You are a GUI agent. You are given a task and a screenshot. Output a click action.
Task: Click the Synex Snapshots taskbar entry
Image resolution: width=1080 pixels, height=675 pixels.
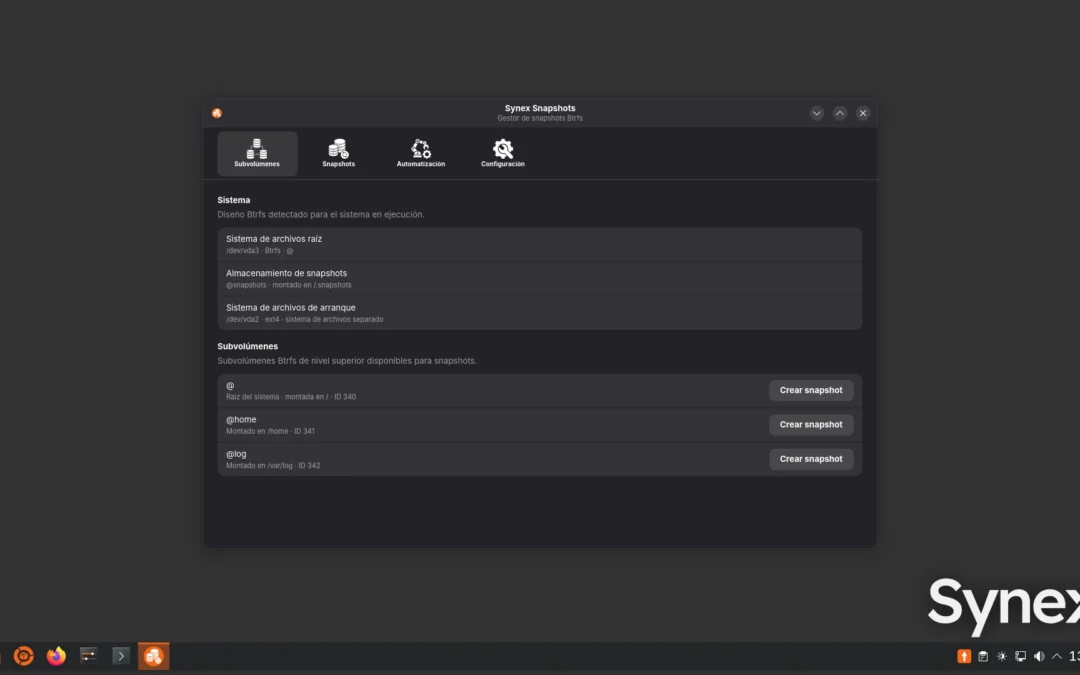154,656
